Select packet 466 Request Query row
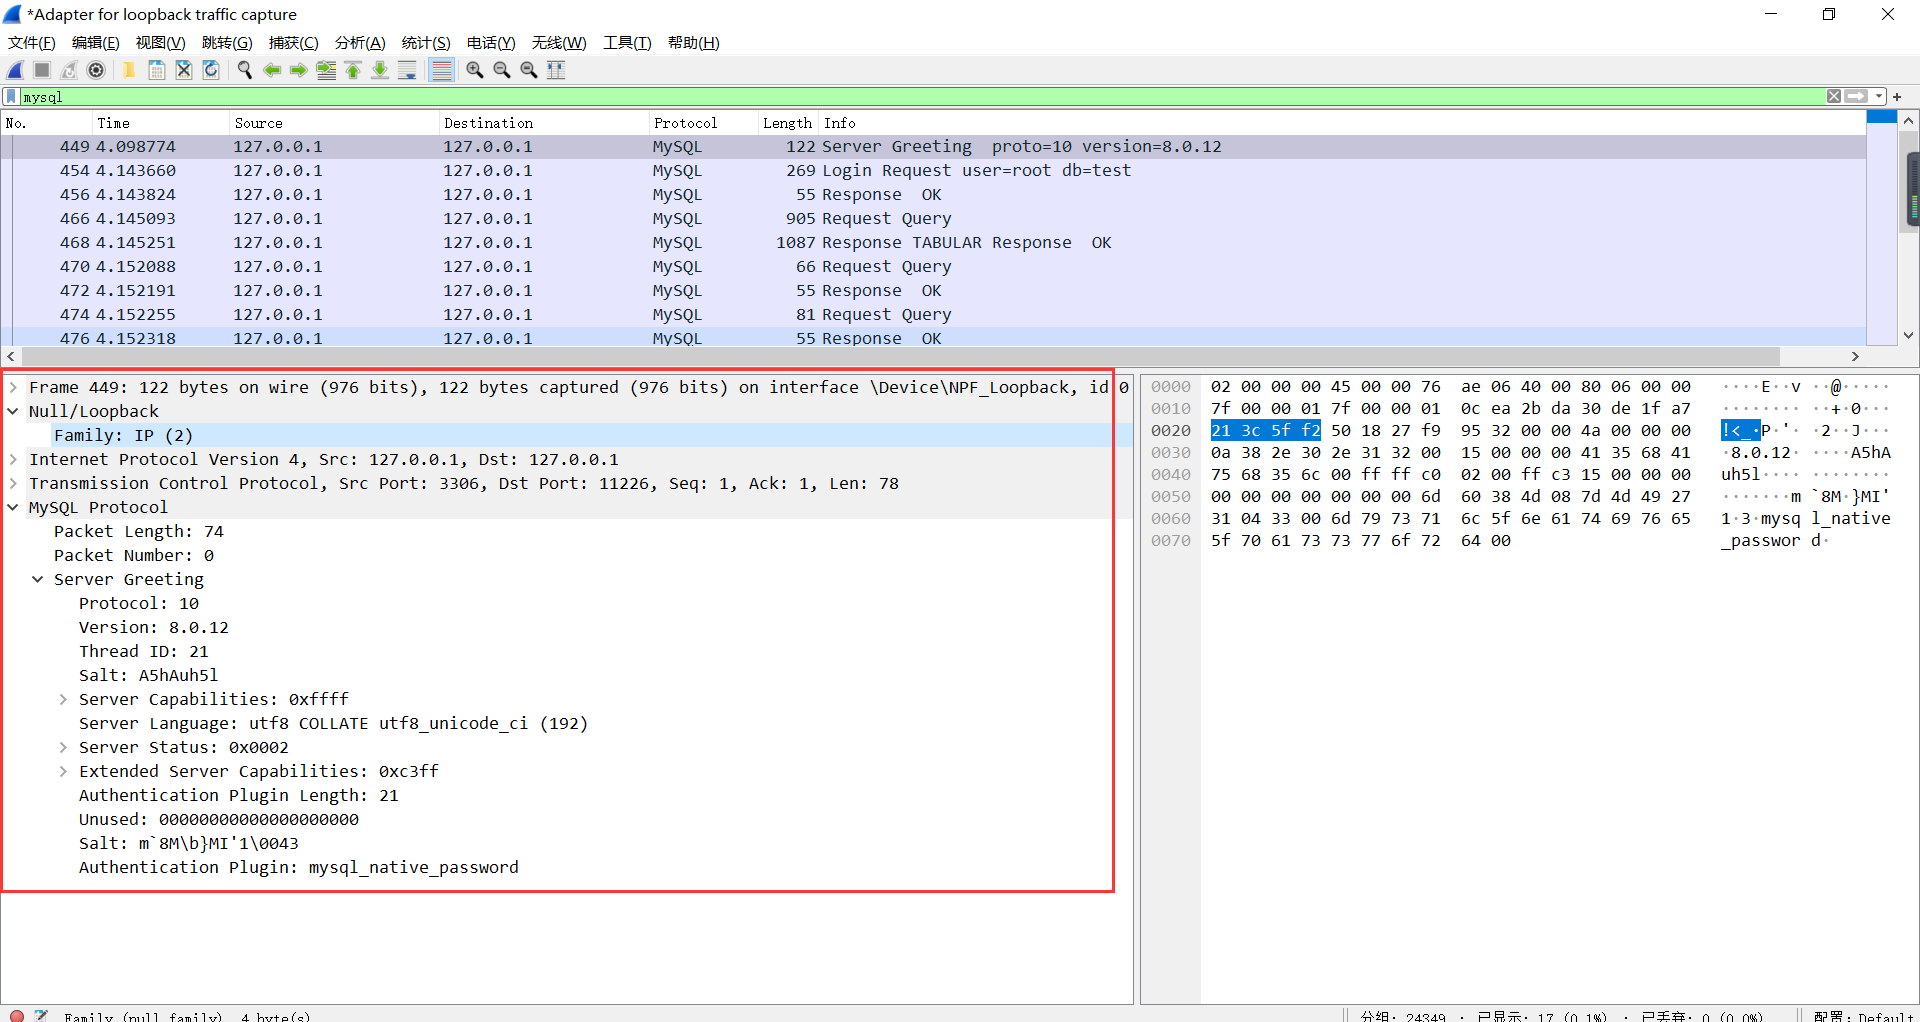 934,218
